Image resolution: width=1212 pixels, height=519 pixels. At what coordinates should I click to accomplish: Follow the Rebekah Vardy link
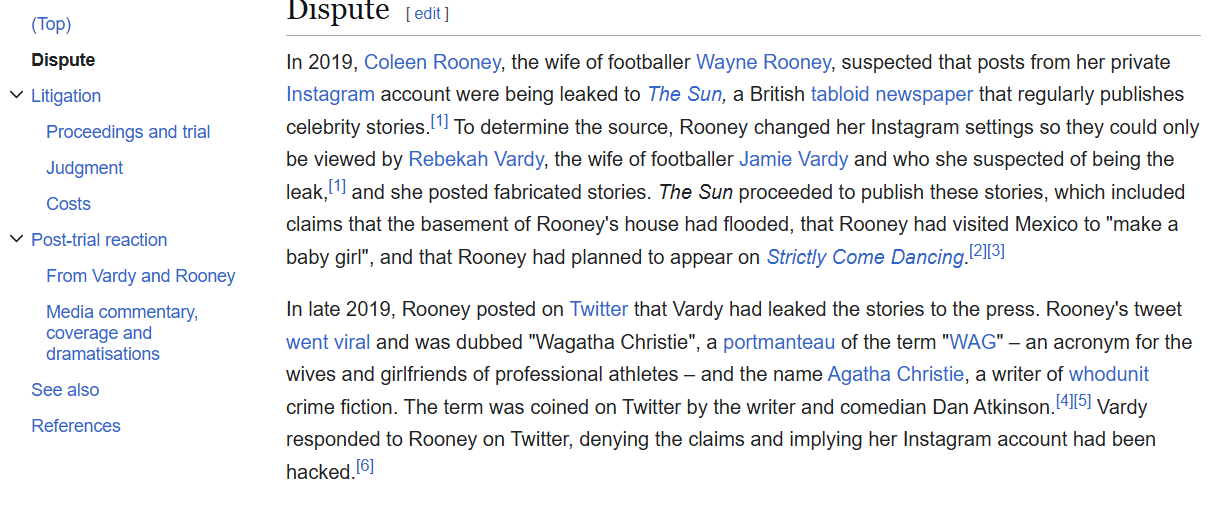(476, 159)
